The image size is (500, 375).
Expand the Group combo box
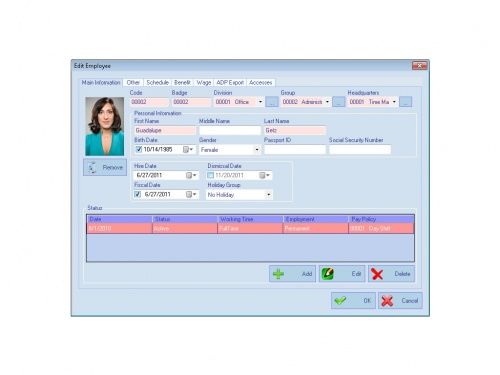[x=327, y=102]
